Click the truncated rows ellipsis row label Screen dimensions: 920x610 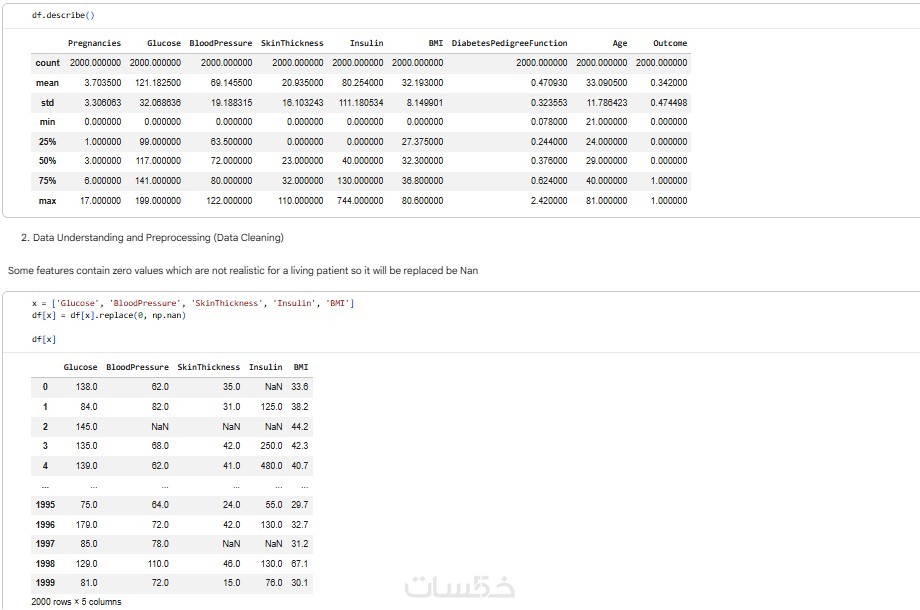pyautogui.click(x=45, y=485)
